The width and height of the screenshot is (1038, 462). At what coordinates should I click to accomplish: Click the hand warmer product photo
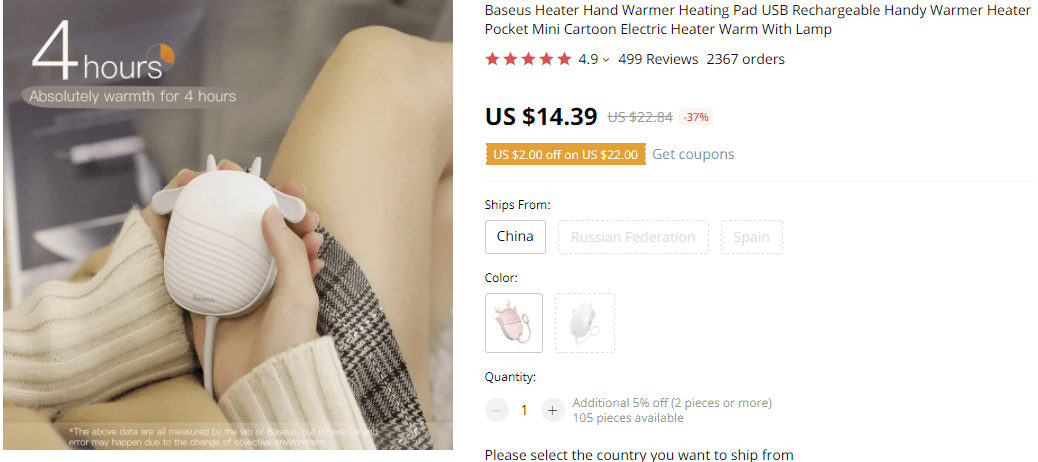(228, 230)
